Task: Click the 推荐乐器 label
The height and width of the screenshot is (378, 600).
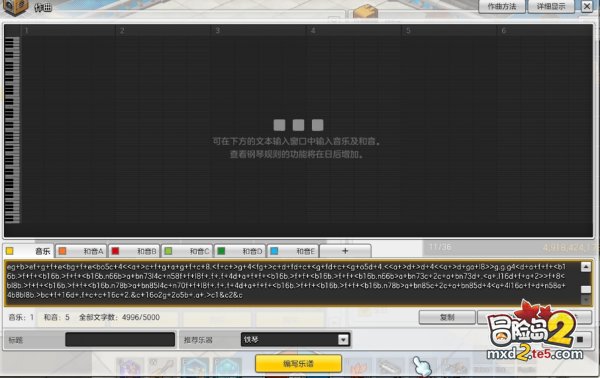Action: [198, 340]
